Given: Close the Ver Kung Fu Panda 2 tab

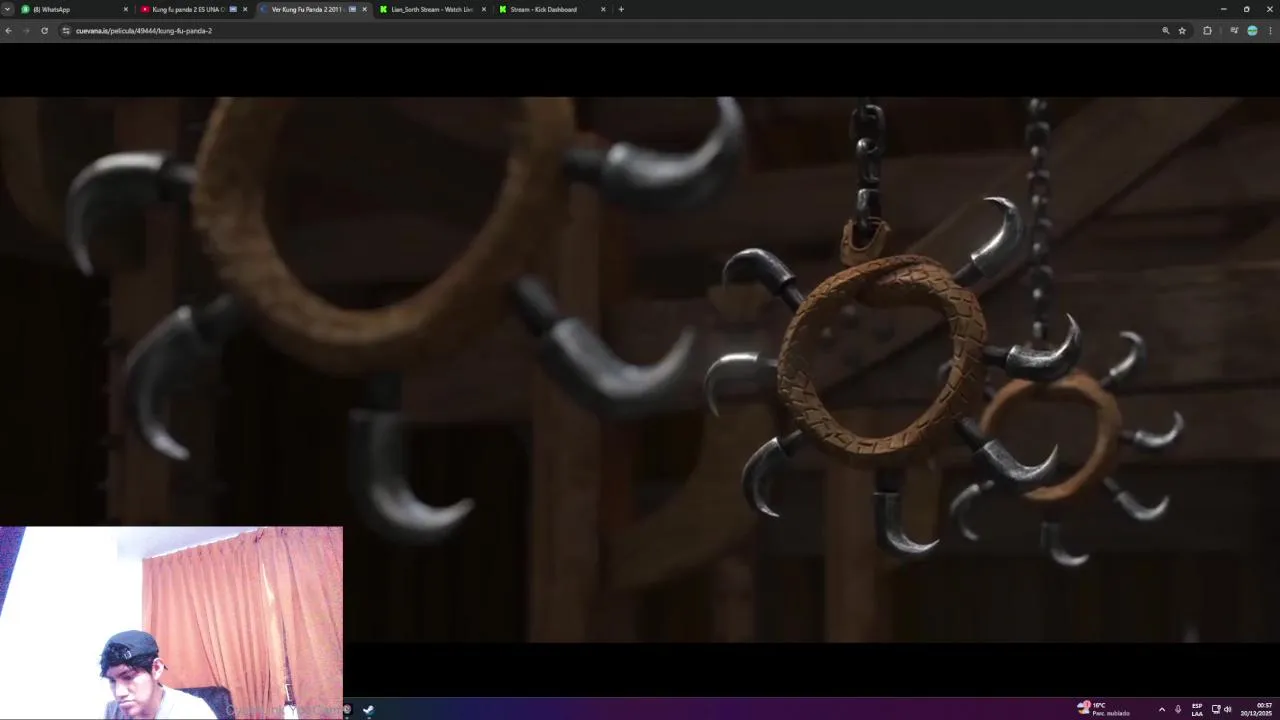Looking at the screenshot, I should point(364,9).
